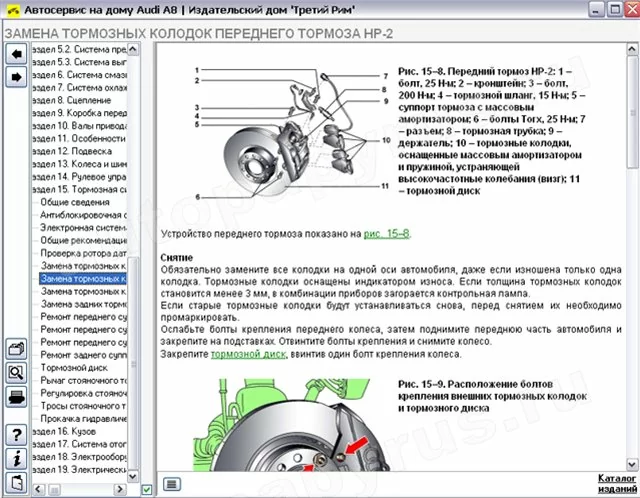Click tree panel scroll up arrow
Image resolution: width=640 pixels, height=498 pixels.
[133, 49]
